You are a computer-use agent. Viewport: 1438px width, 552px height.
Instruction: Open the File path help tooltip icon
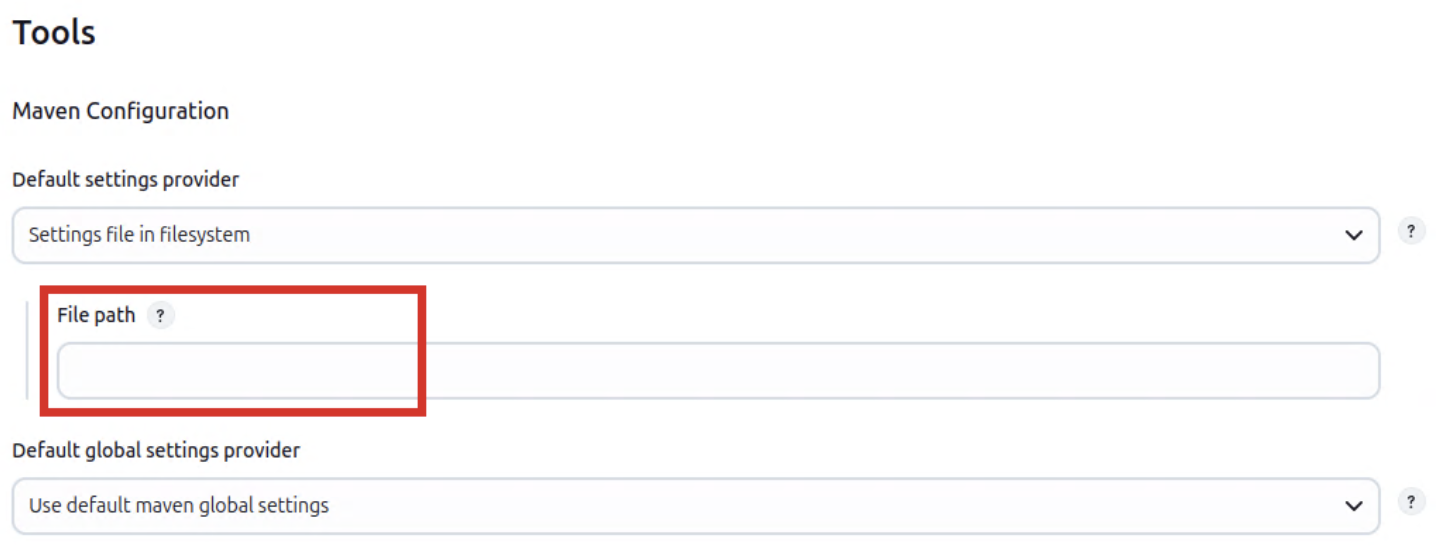tap(160, 316)
